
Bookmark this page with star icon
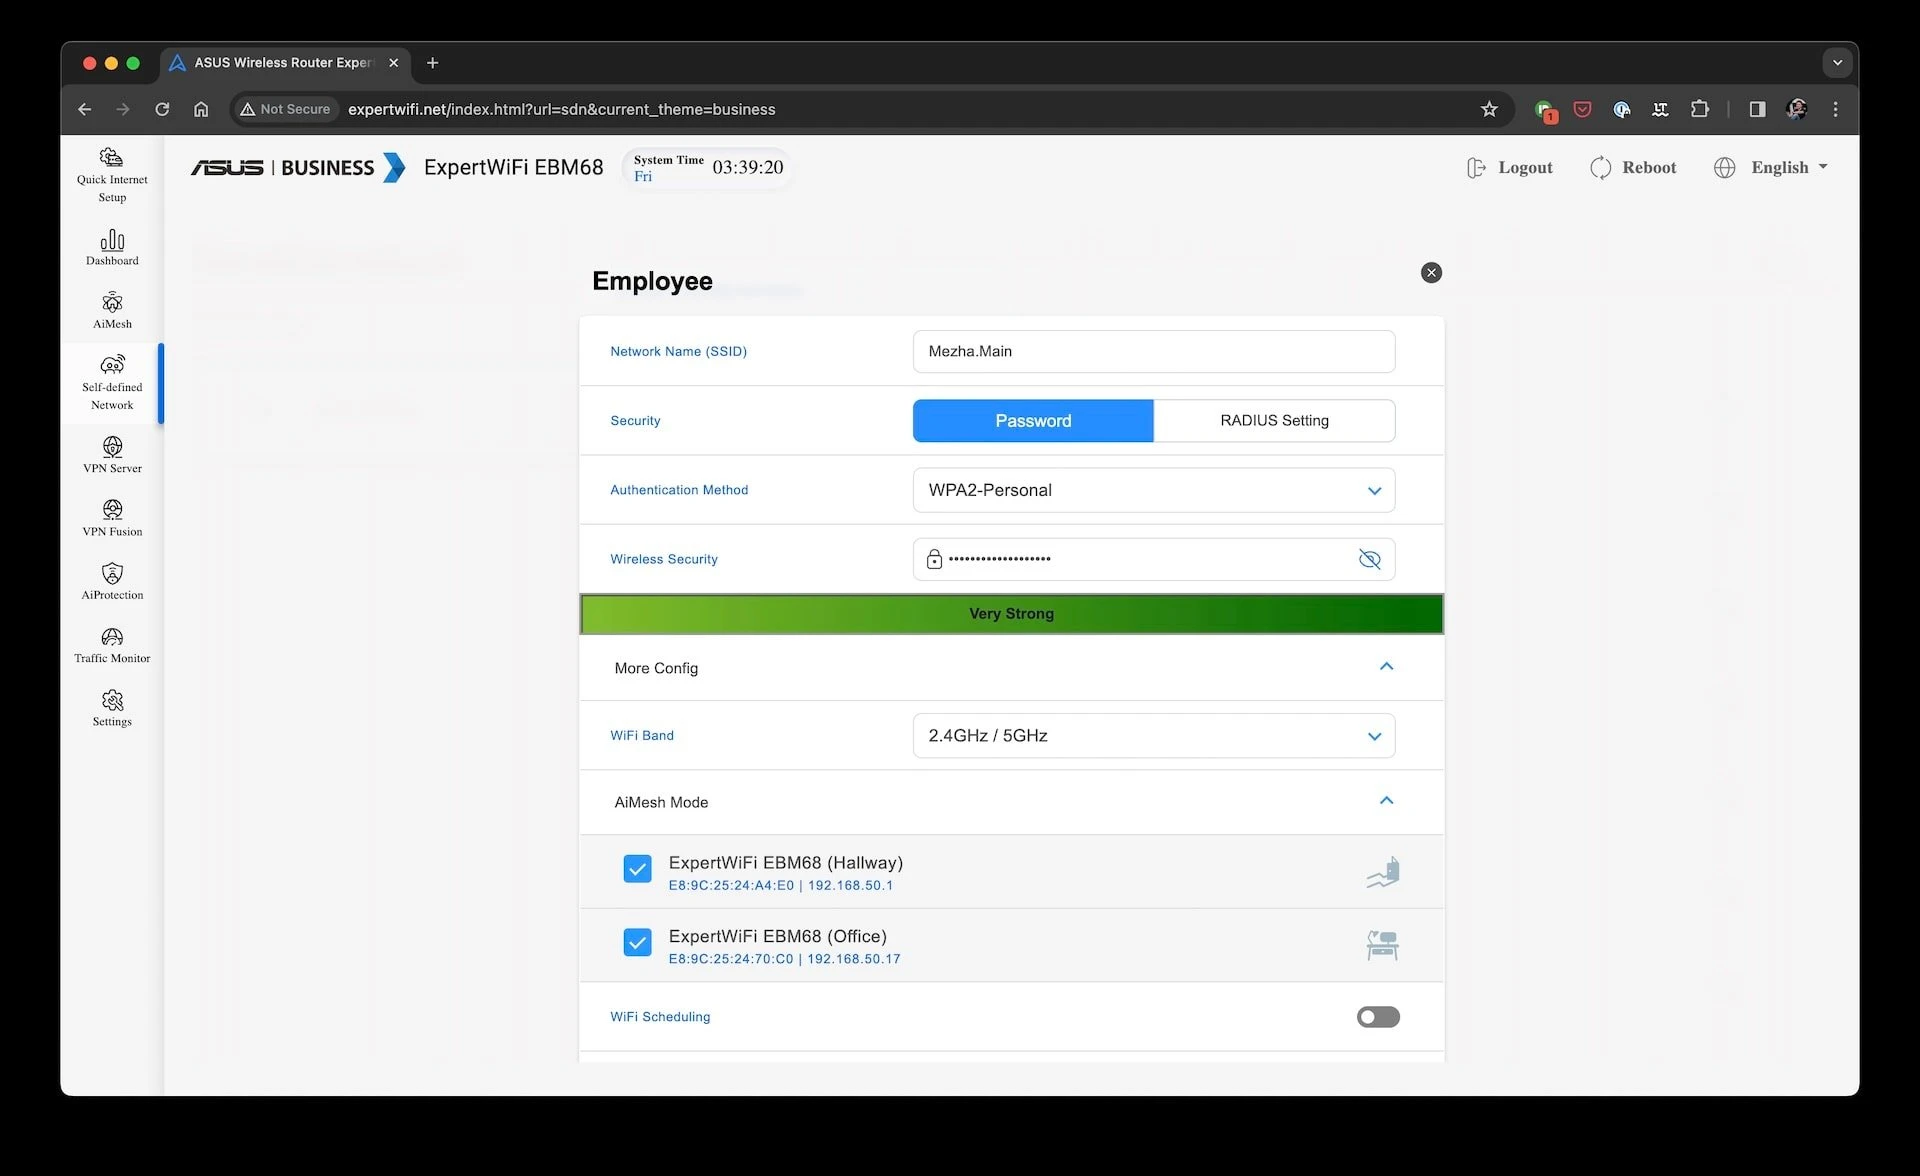pos(1489,109)
